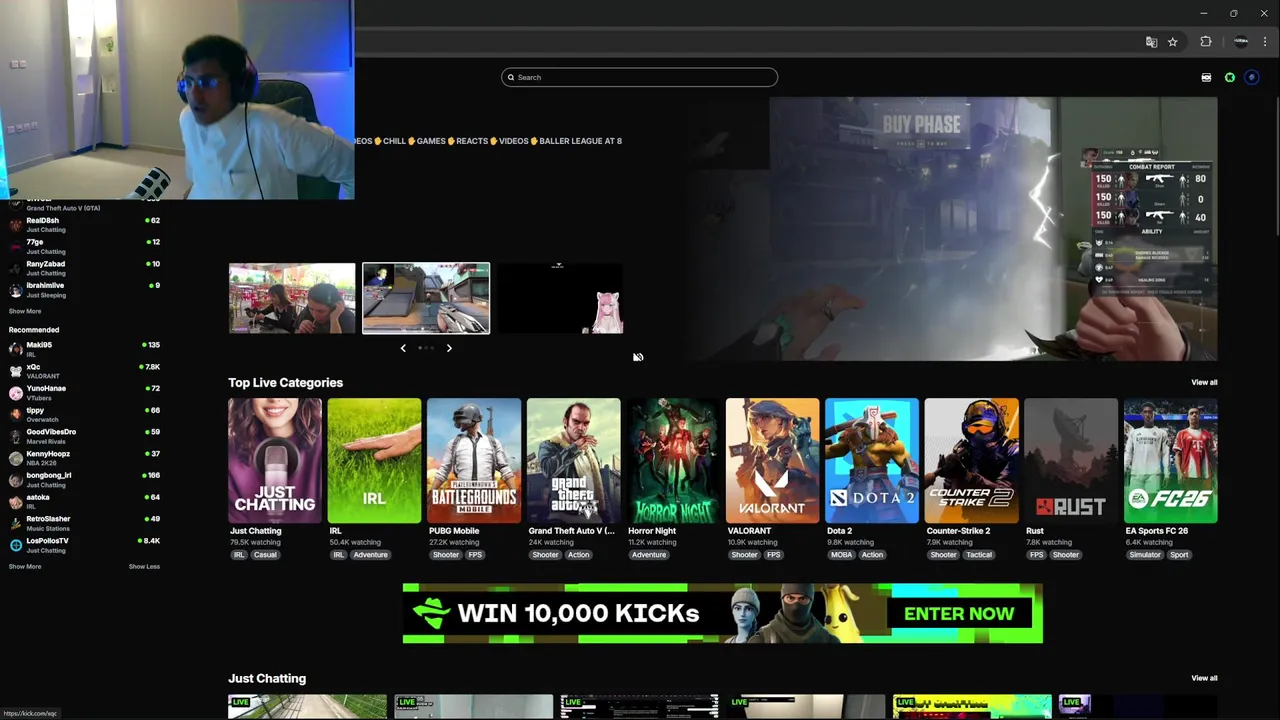1280x720 pixels.
Task: Open the IRL category card
Action: point(374,461)
